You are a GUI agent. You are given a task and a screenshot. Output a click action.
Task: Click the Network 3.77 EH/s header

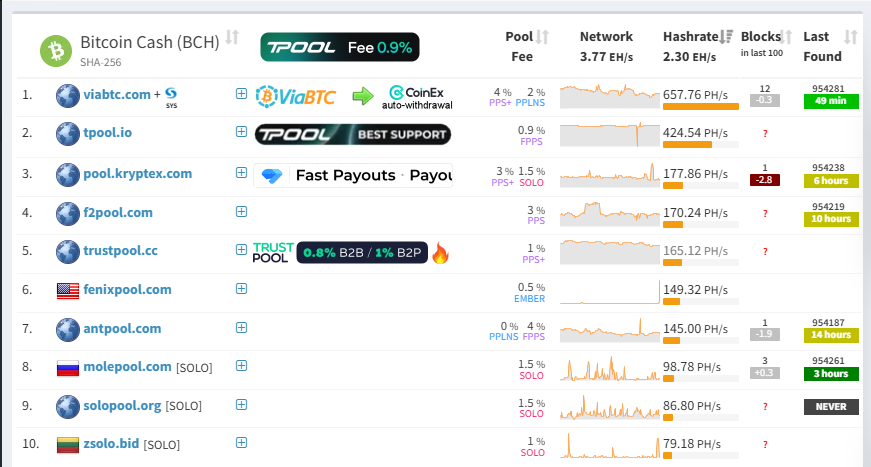point(606,46)
